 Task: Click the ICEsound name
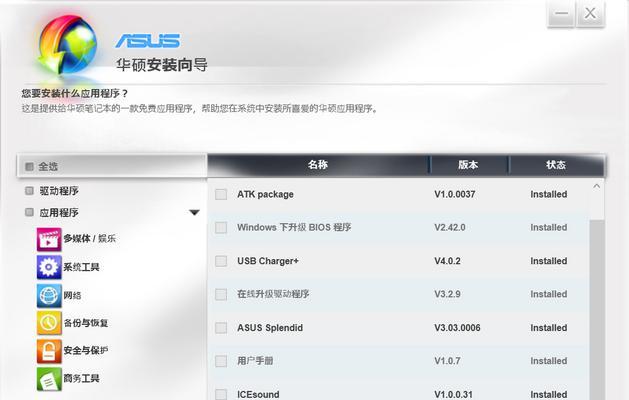[x=258, y=394]
